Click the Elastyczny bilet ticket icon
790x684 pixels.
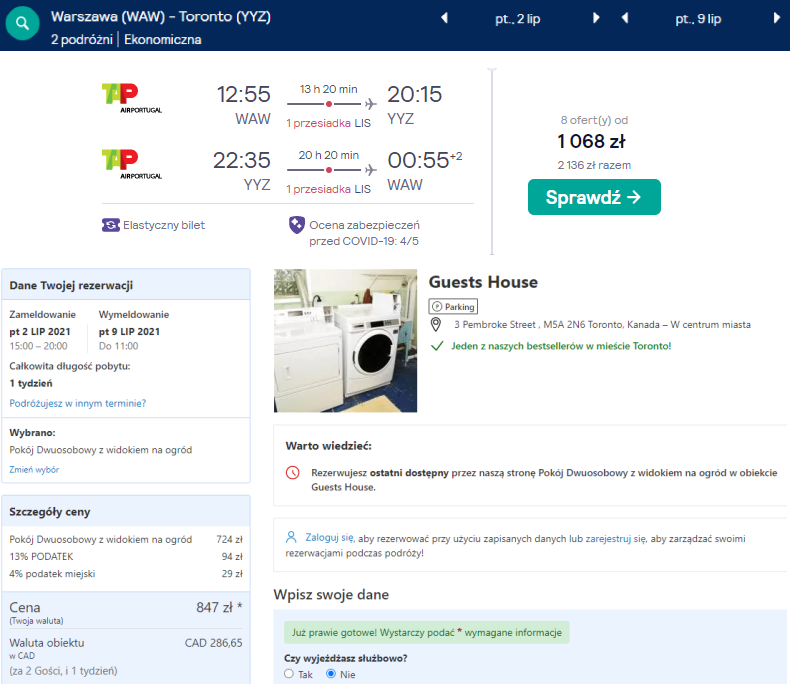point(110,225)
